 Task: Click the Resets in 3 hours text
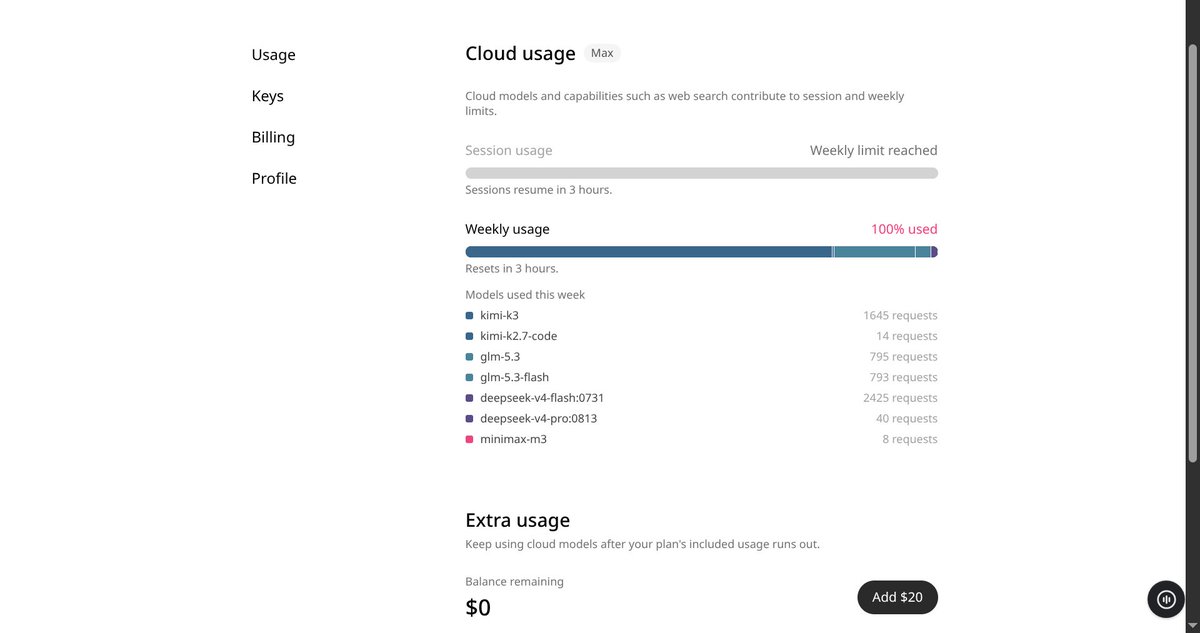click(511, 268)
